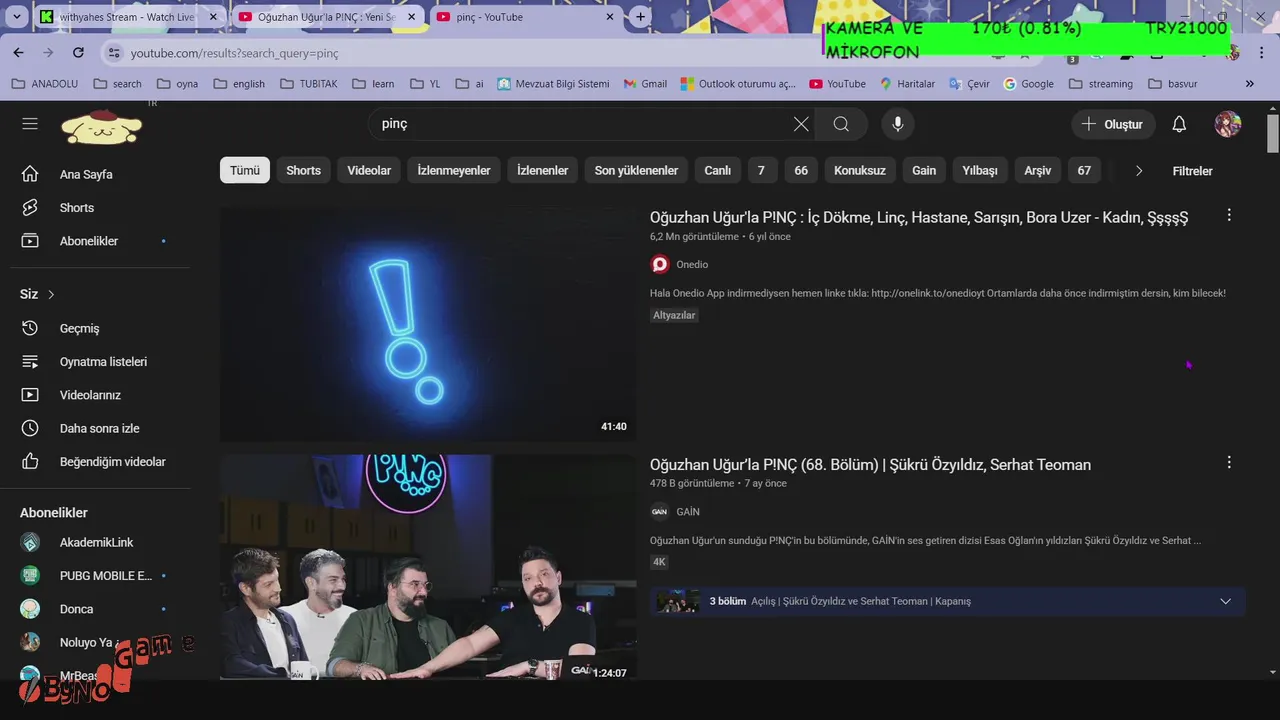1280x720 pixels.
Task: Select the Tümü filter chip
Action: pyautogui.click(x=245, y=170)
